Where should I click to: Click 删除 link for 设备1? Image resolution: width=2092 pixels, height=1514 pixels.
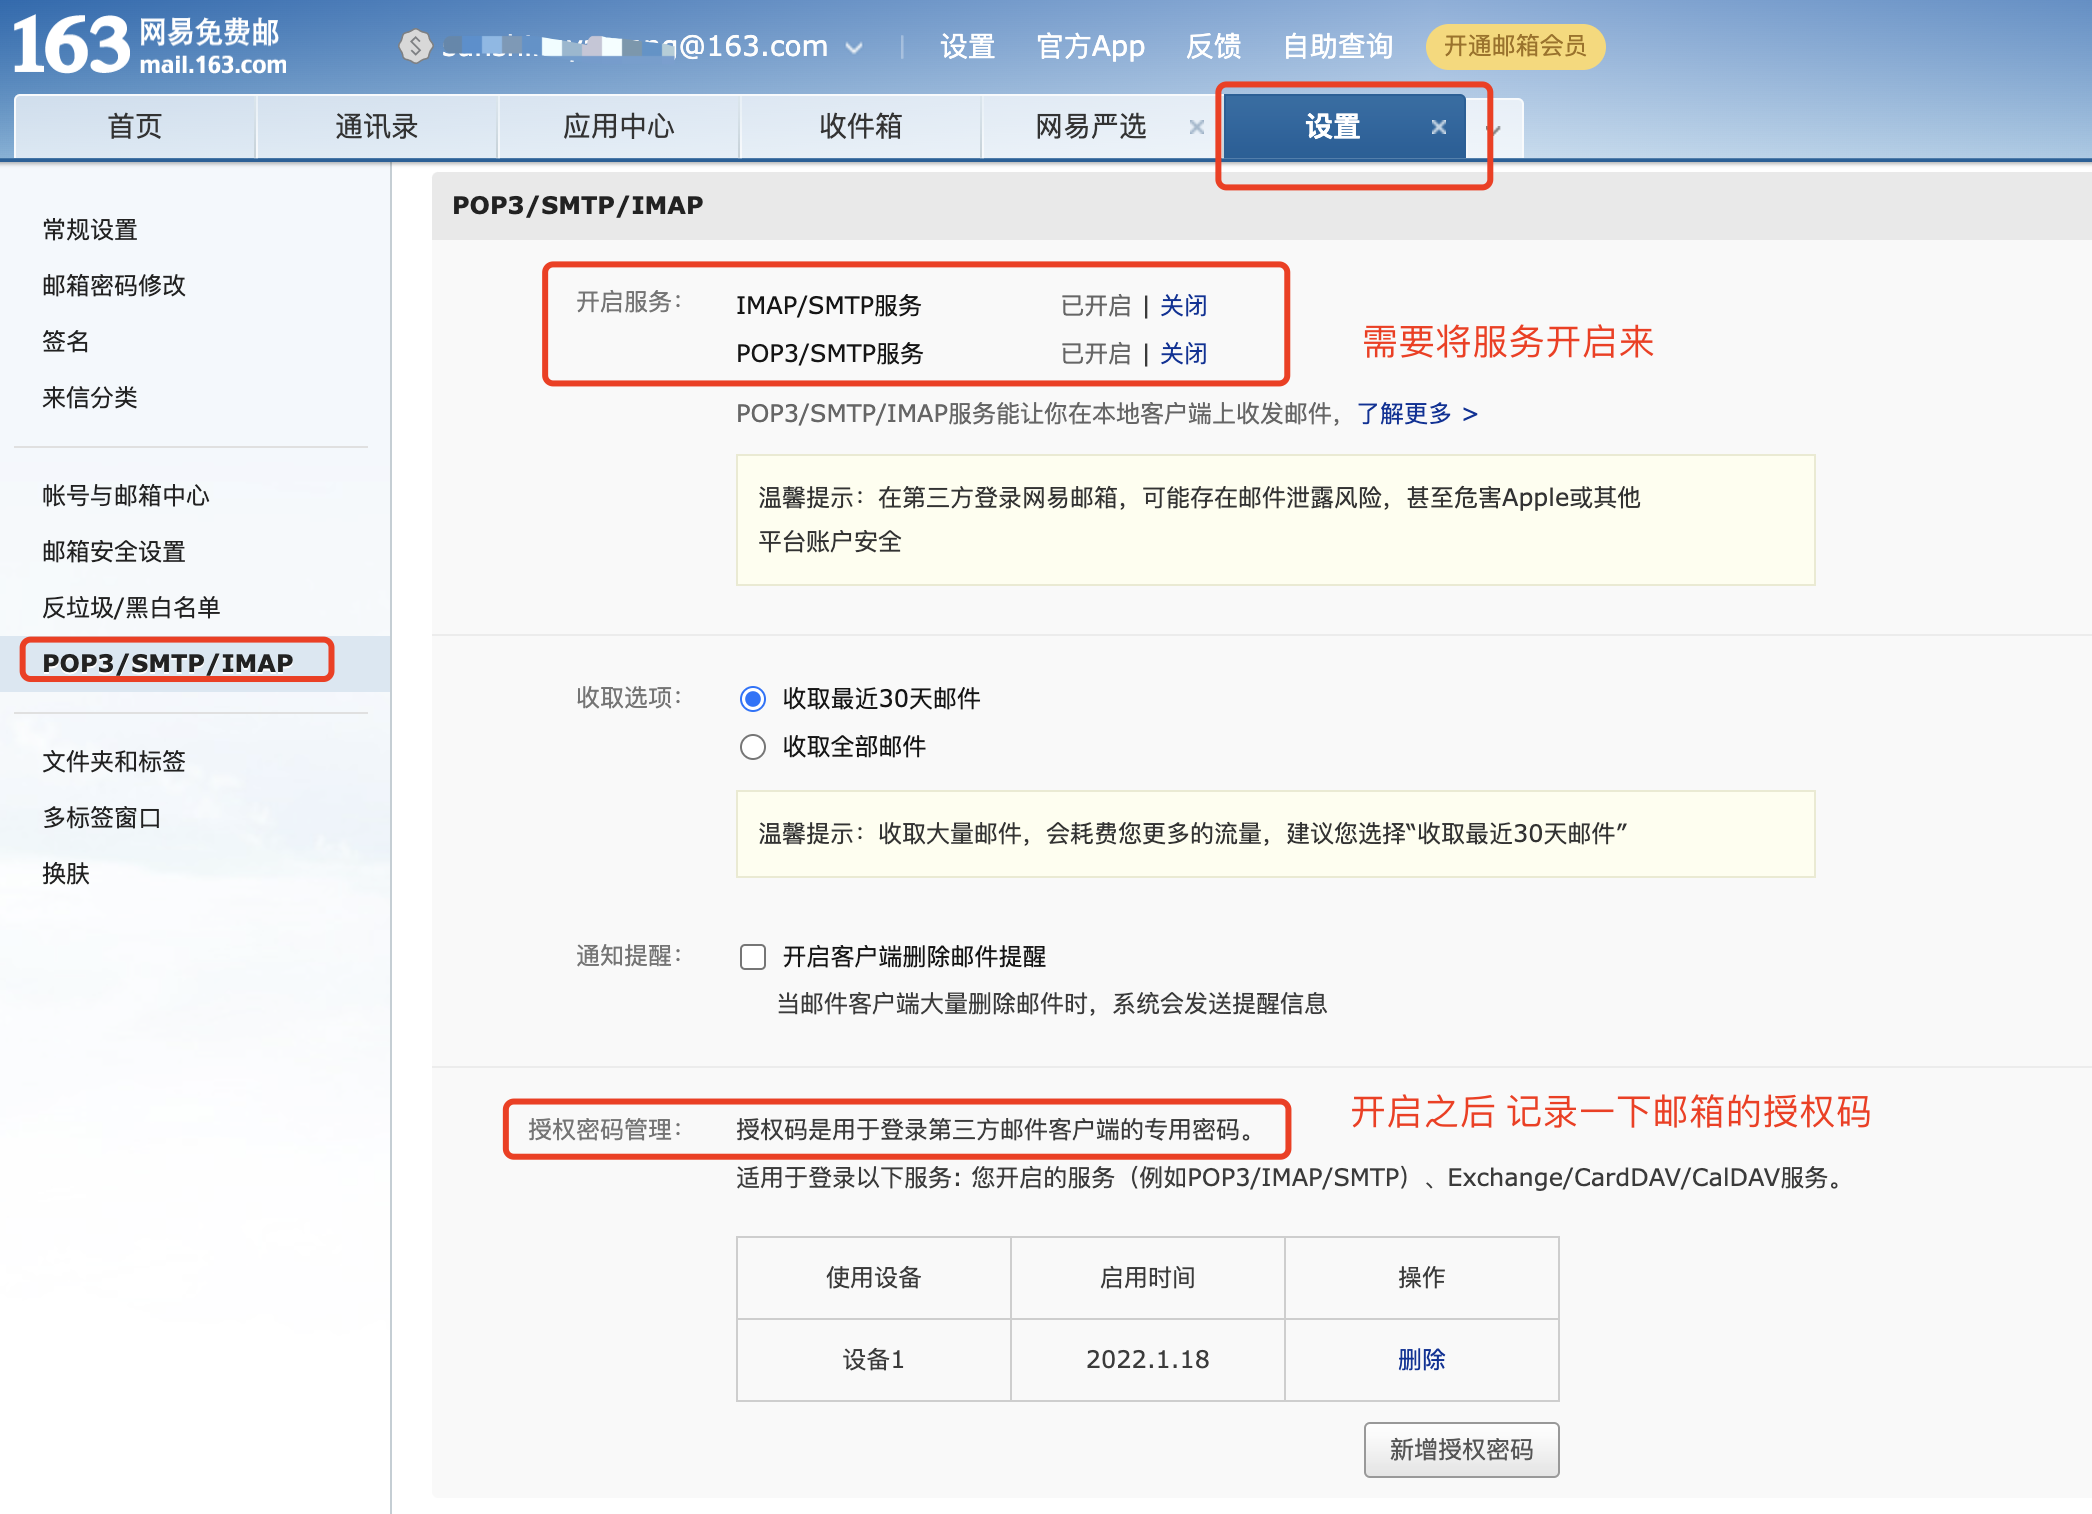click(1421, 1359)
